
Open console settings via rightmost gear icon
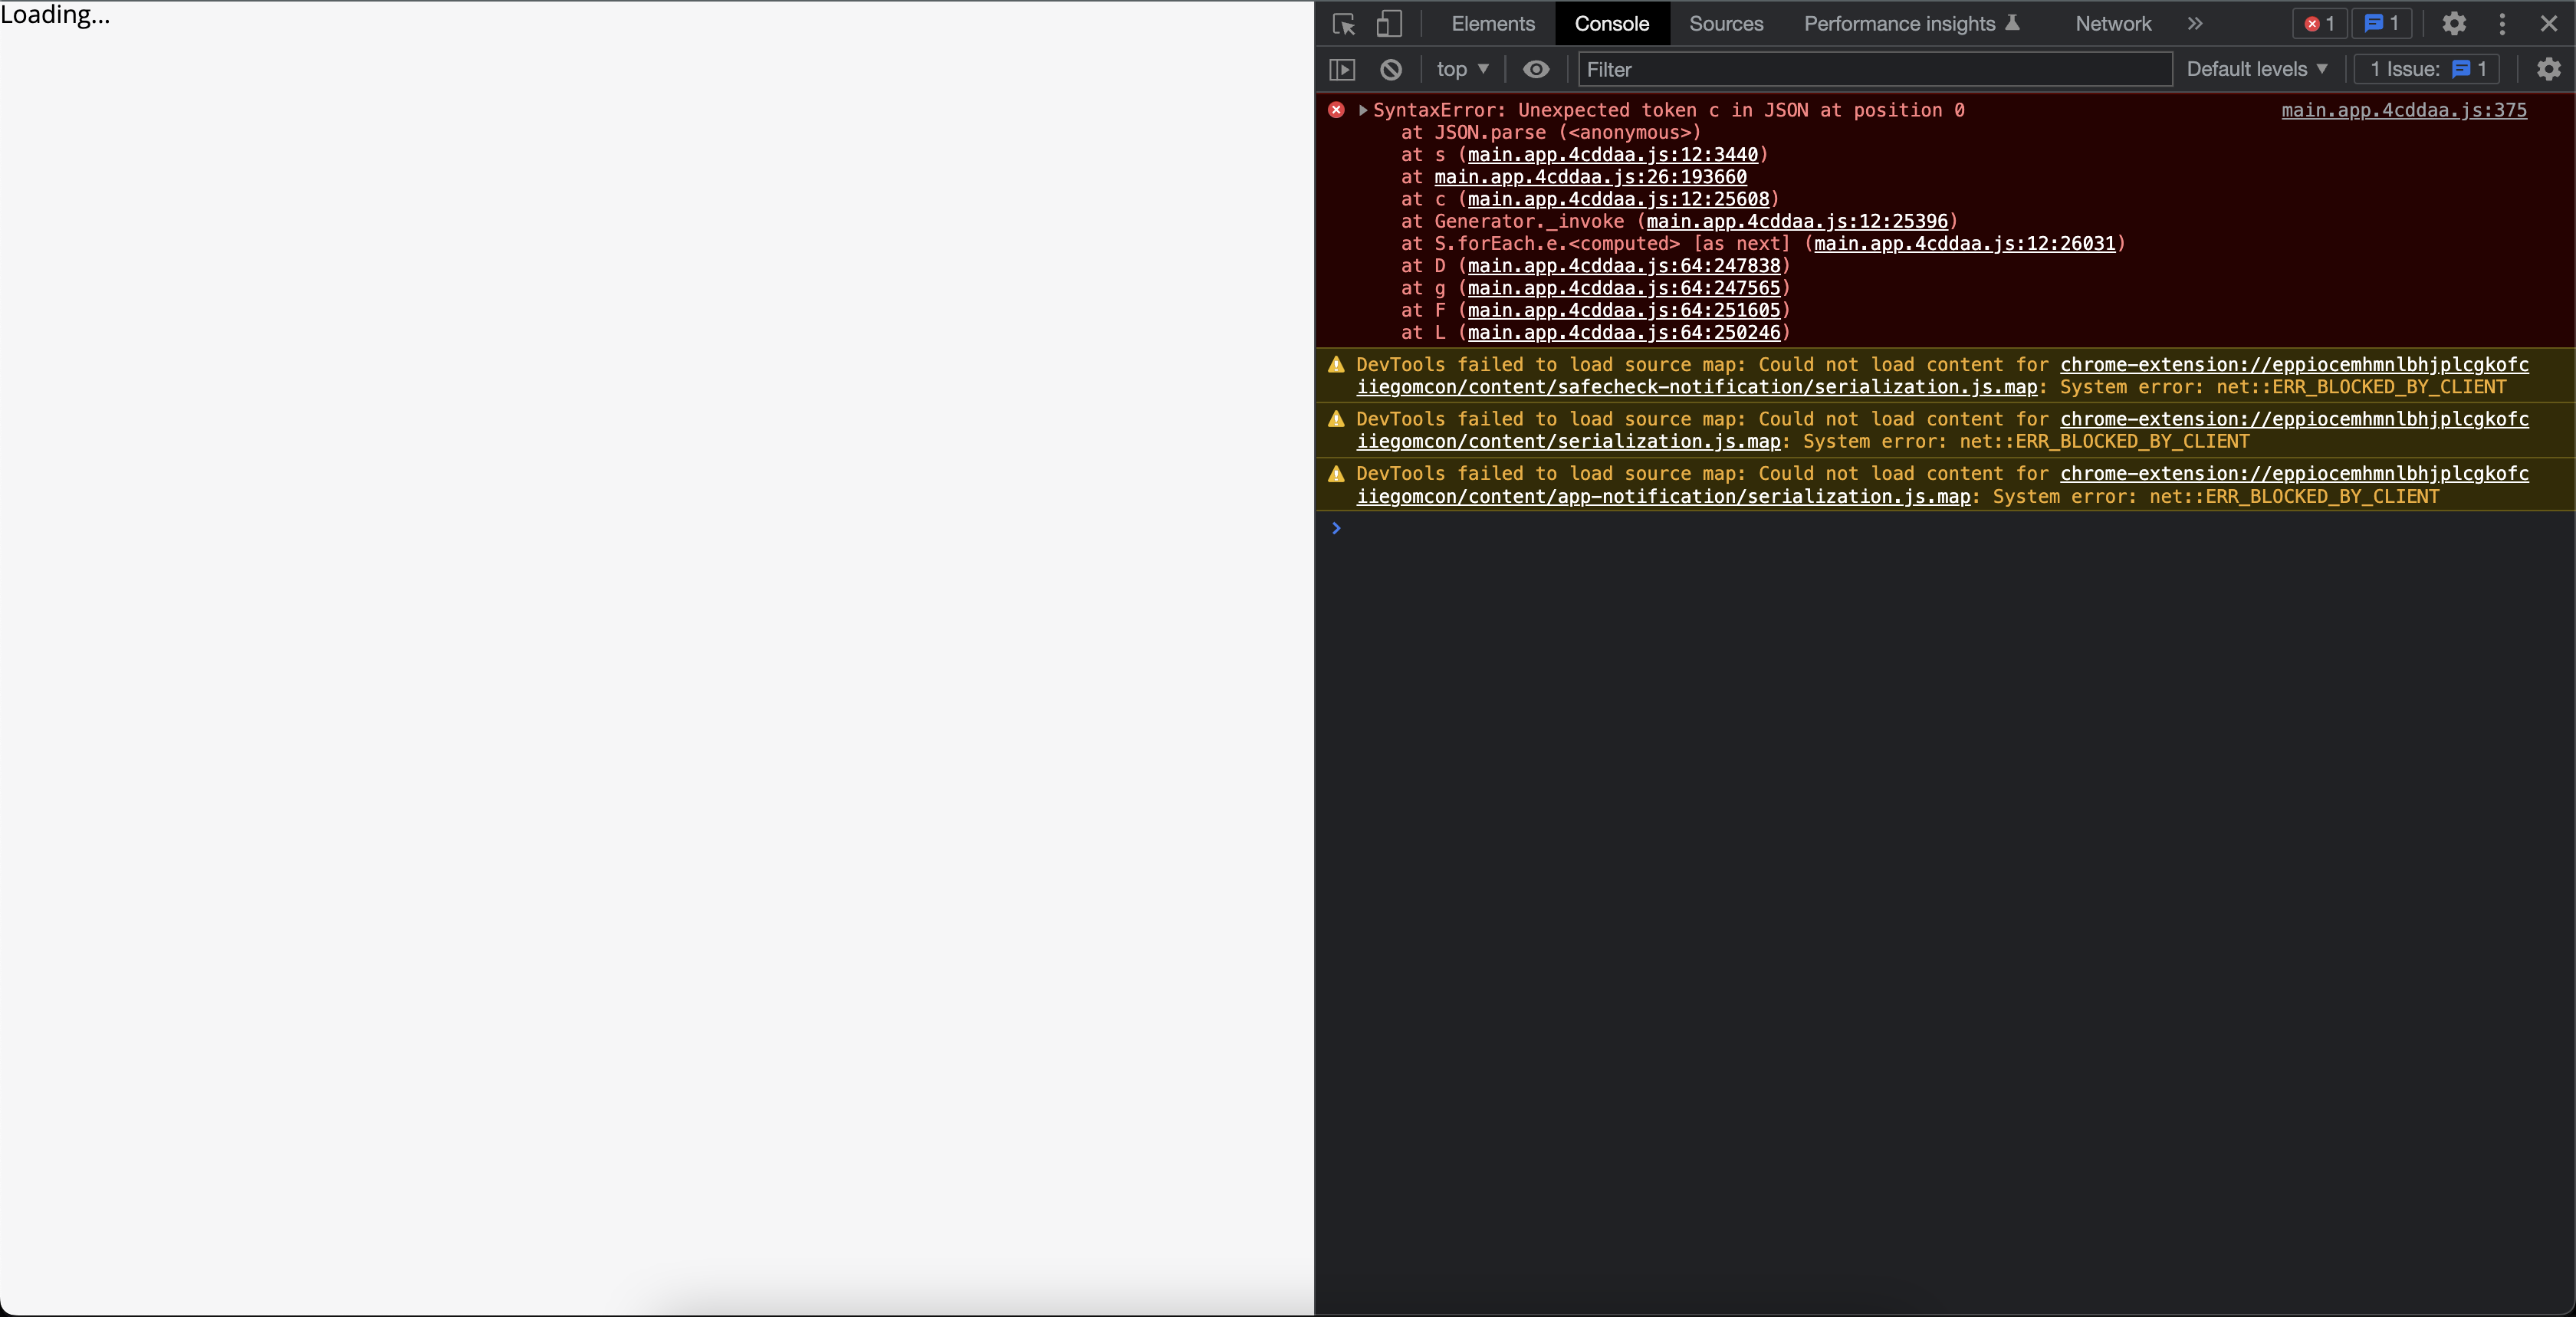coord(2548,69)
